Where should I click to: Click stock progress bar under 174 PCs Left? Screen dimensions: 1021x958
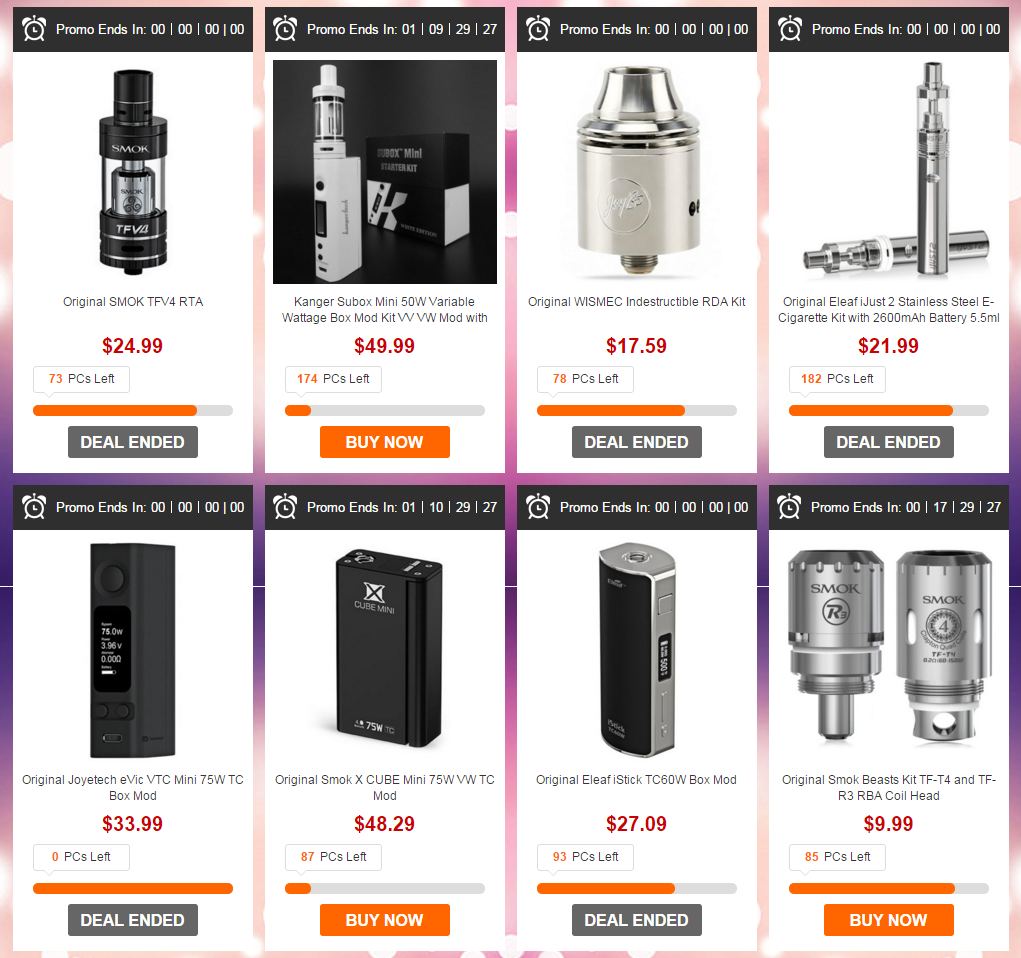(x=385, y=410)
